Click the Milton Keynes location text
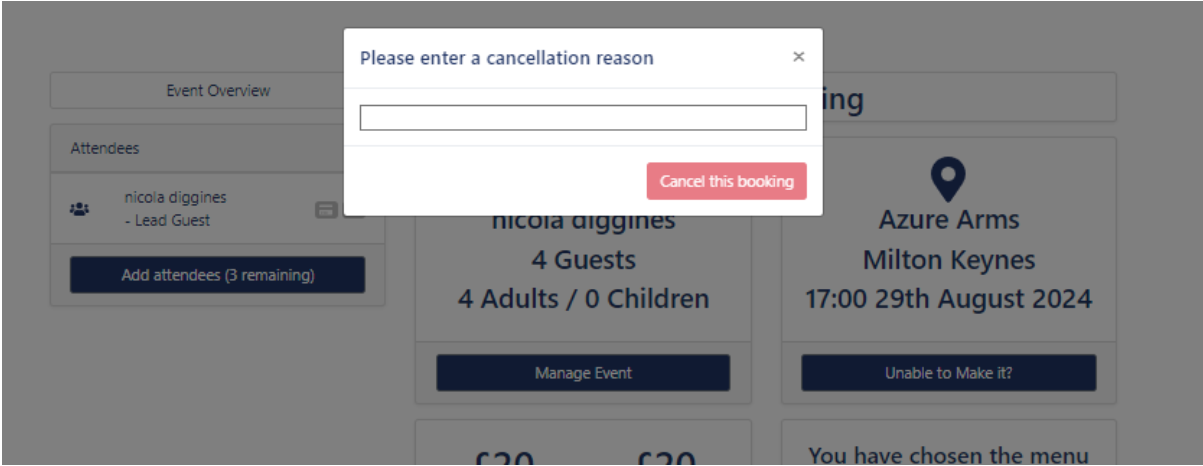The width and height of the screenshot is (1203, 466). [948, 261]
